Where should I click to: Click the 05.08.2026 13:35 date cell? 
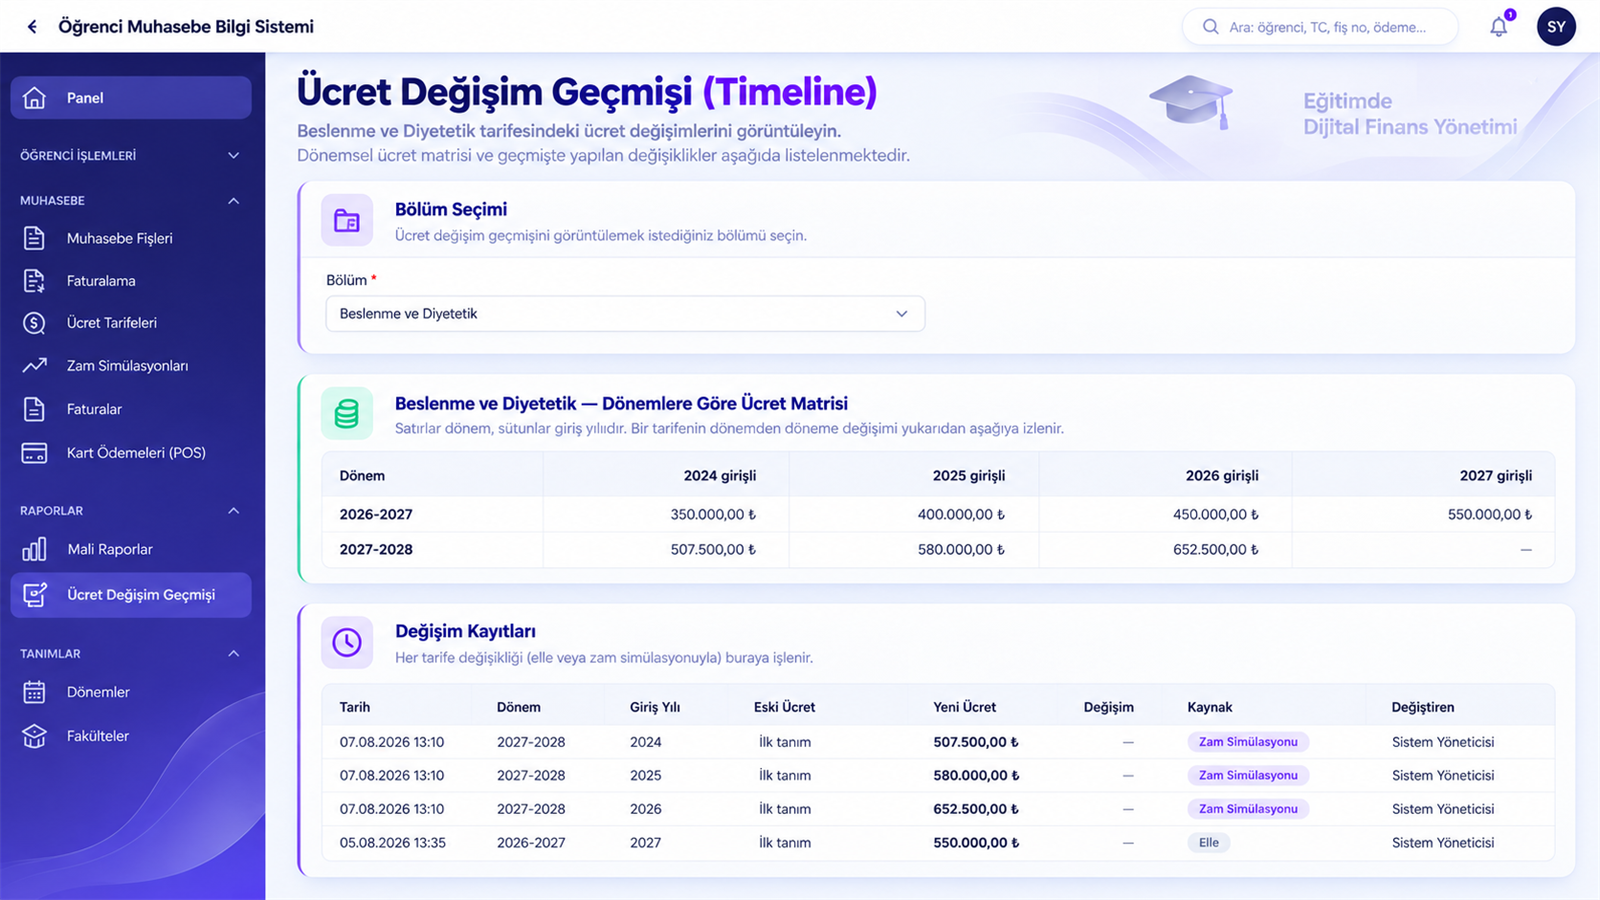(x=392, y=843)
